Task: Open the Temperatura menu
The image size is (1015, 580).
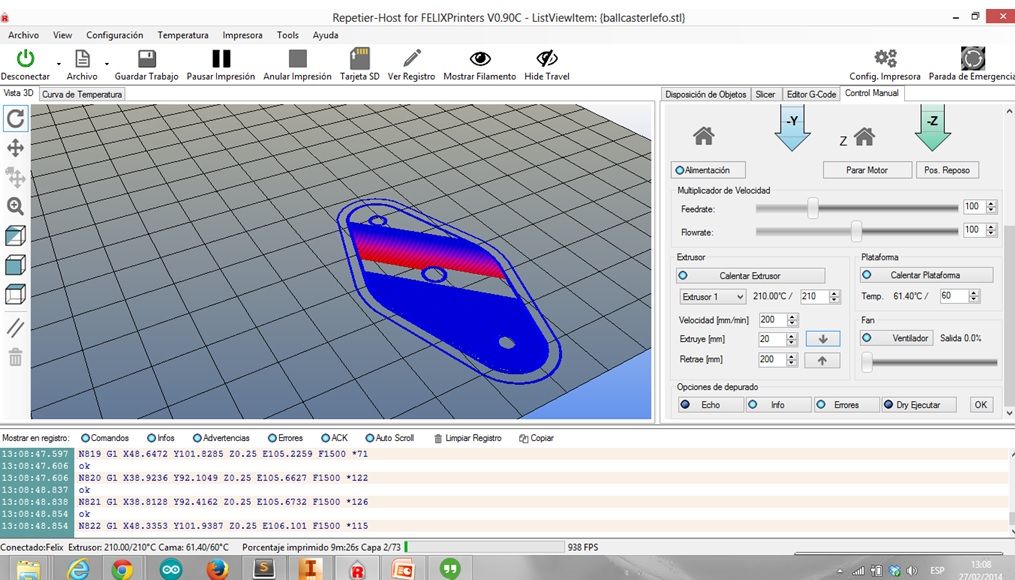Action: (x=183, y=35)
